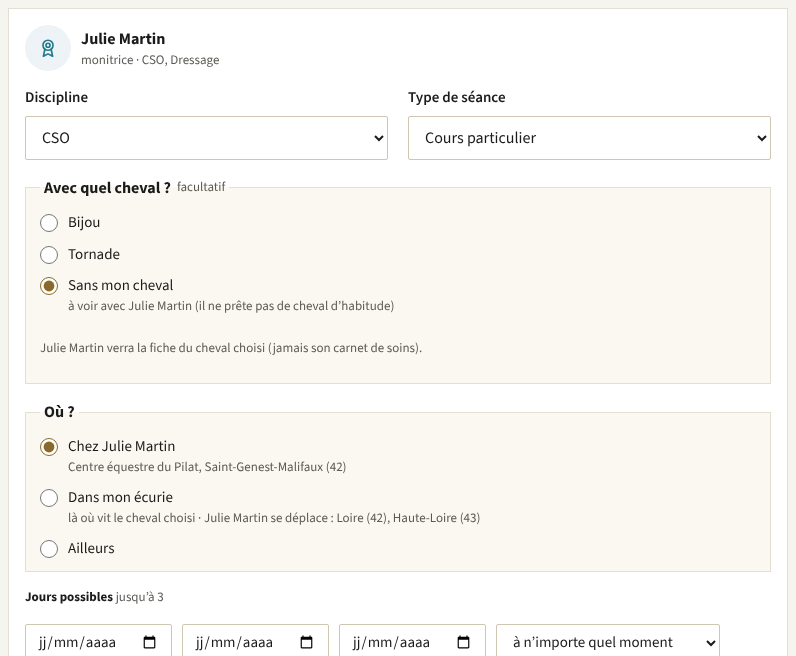This screenshot has width=796, height=656.
Task: Choose Dans mon écurie location
Action: point(49,498)
